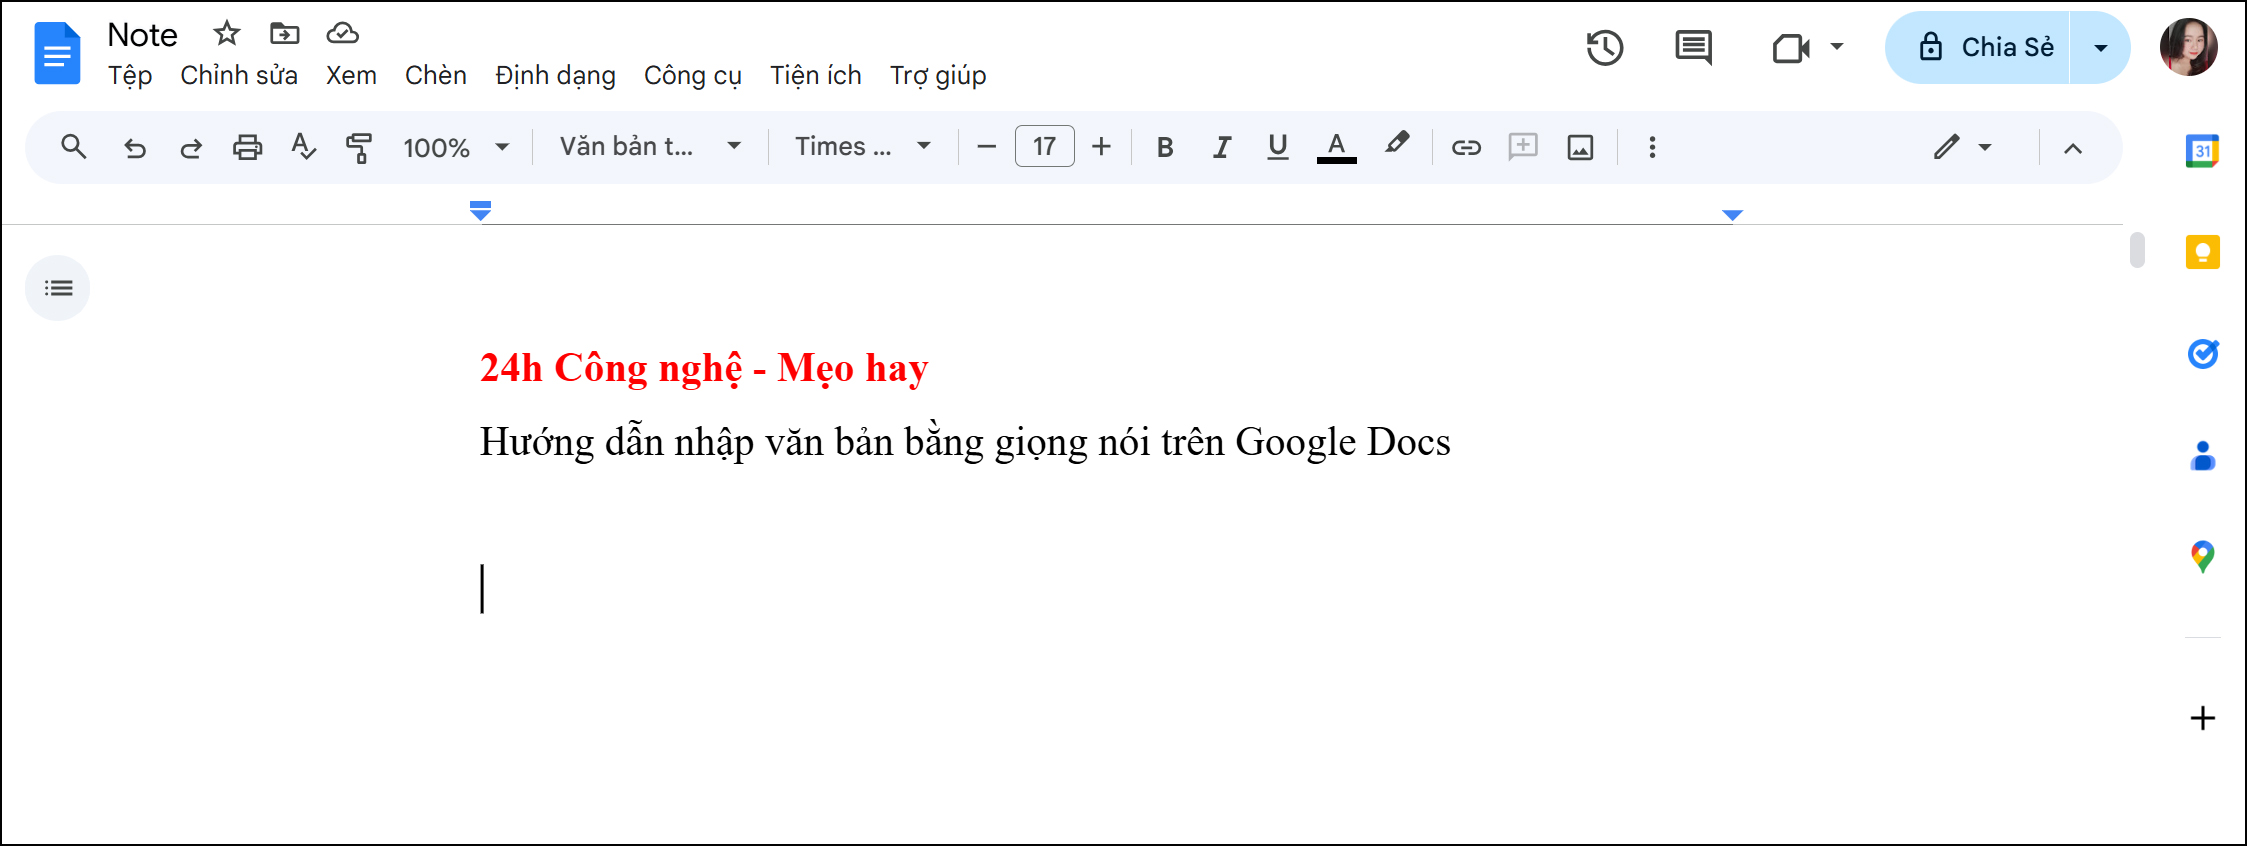Rename the document title Note
Viewport: 2247px width, 846px height.
[x=142, y=35]
